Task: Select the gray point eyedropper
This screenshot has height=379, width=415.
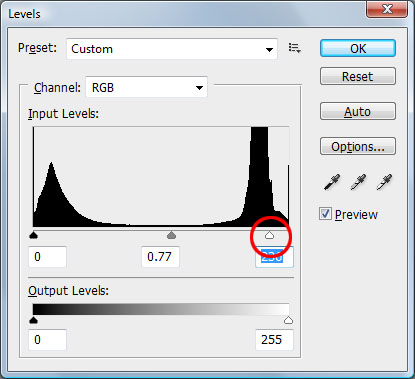Action: pos(358,182)
